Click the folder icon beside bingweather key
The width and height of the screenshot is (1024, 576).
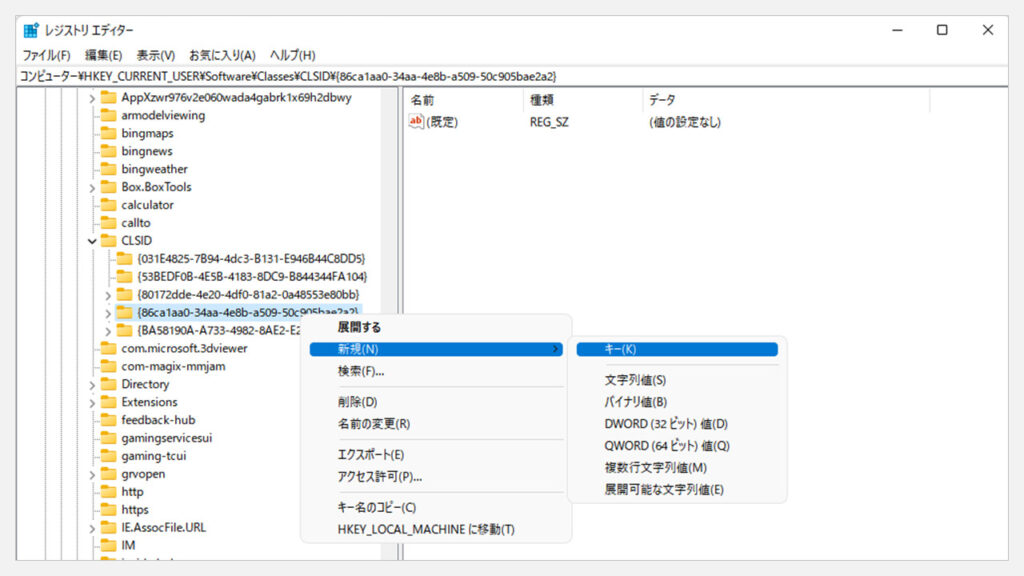108,169
